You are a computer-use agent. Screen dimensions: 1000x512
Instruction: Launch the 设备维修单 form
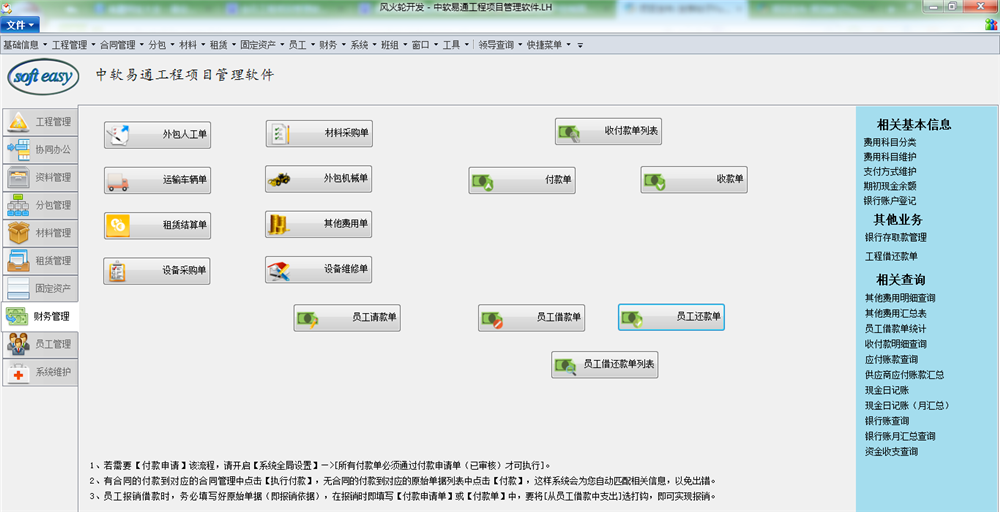click(319, 269)
